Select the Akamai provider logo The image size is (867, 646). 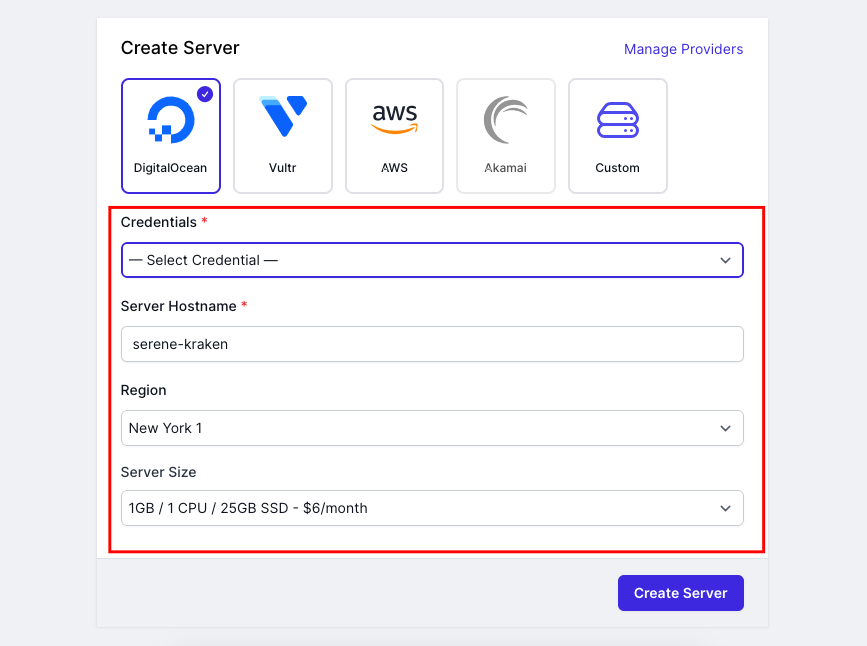[x=505, y=119]
